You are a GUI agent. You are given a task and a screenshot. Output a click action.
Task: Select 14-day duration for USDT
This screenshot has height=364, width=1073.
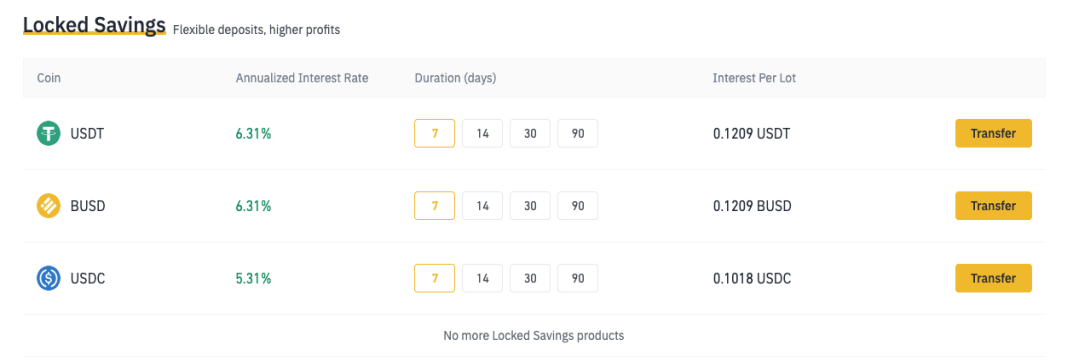(x=482, y=133)
